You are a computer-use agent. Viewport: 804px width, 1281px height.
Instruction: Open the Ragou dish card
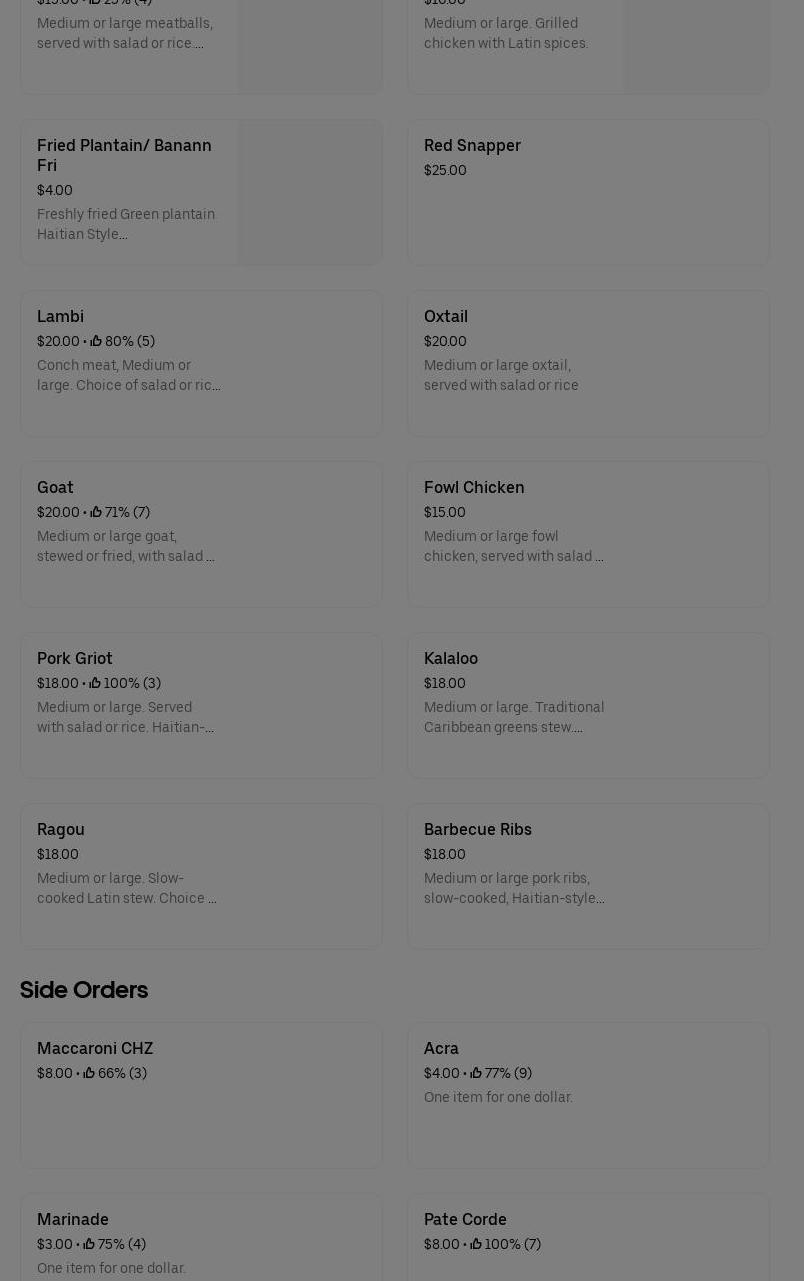tap(201, 876)
